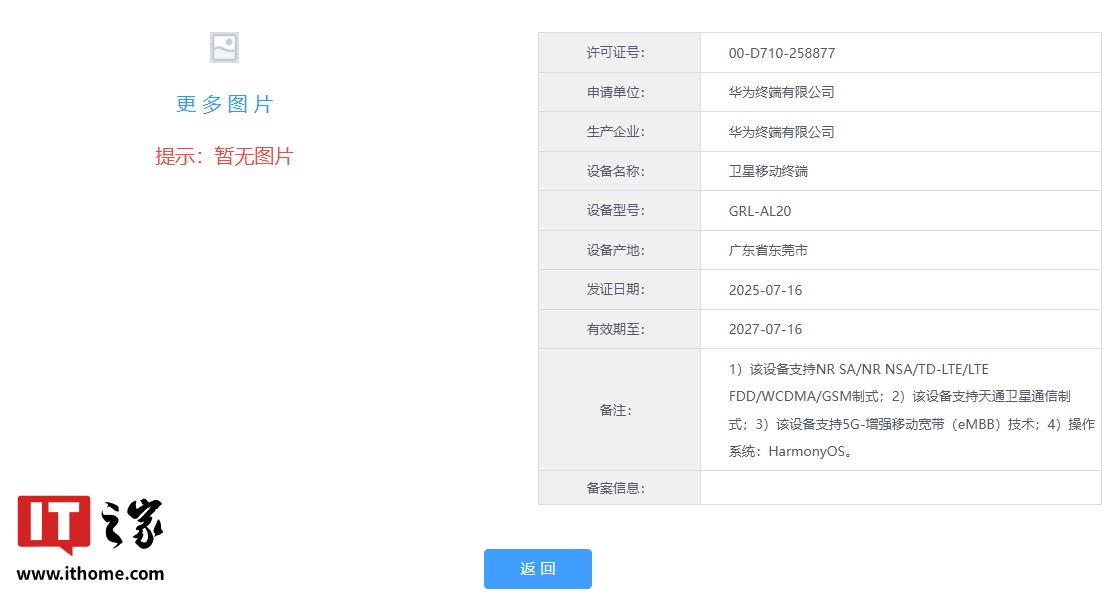Click the empty 备案信息 value field
This screenshot has height=596, width=1116.
click(900, 488)
